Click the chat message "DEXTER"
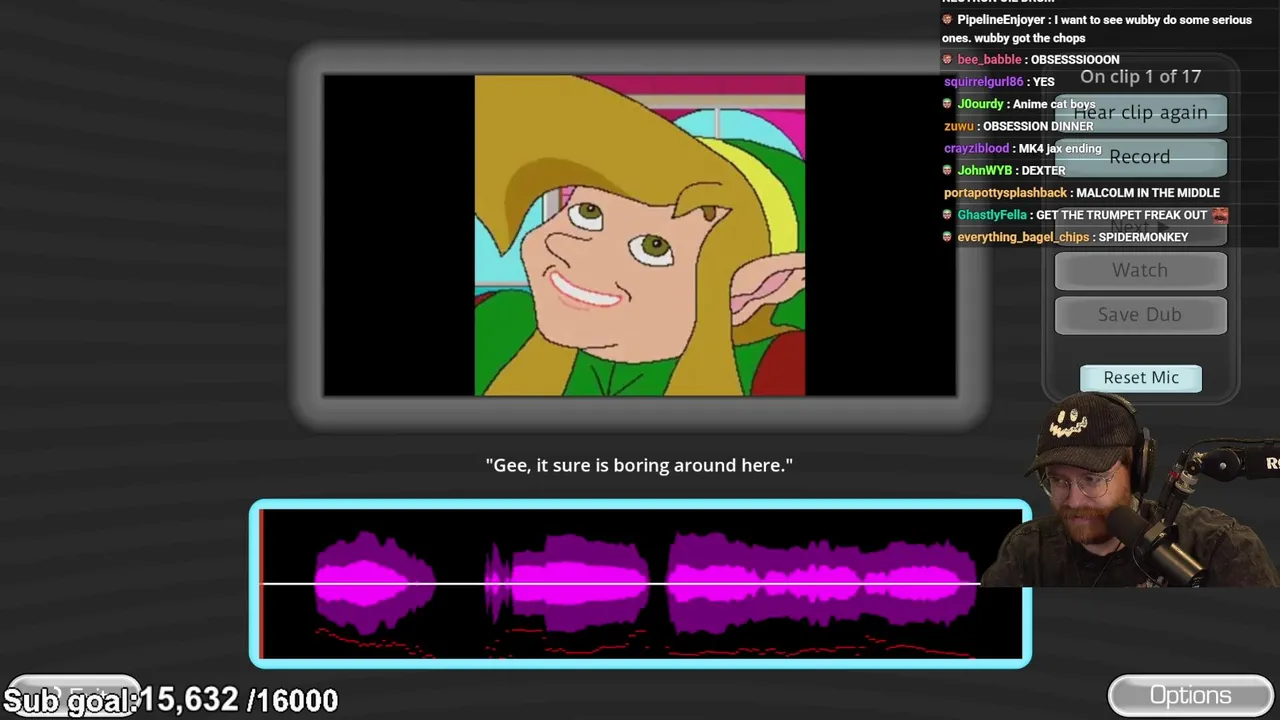Viewport: 1280px width, 720px height. pos(1043,170)
